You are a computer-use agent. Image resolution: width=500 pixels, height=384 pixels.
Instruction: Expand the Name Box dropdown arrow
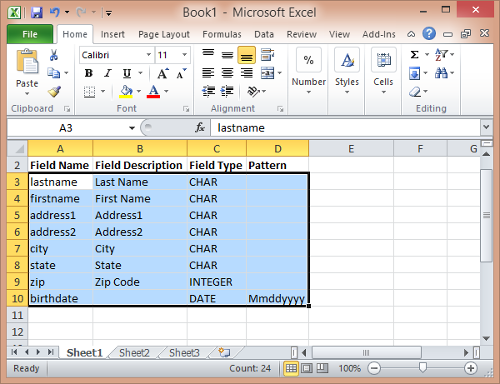pos(132,128)
